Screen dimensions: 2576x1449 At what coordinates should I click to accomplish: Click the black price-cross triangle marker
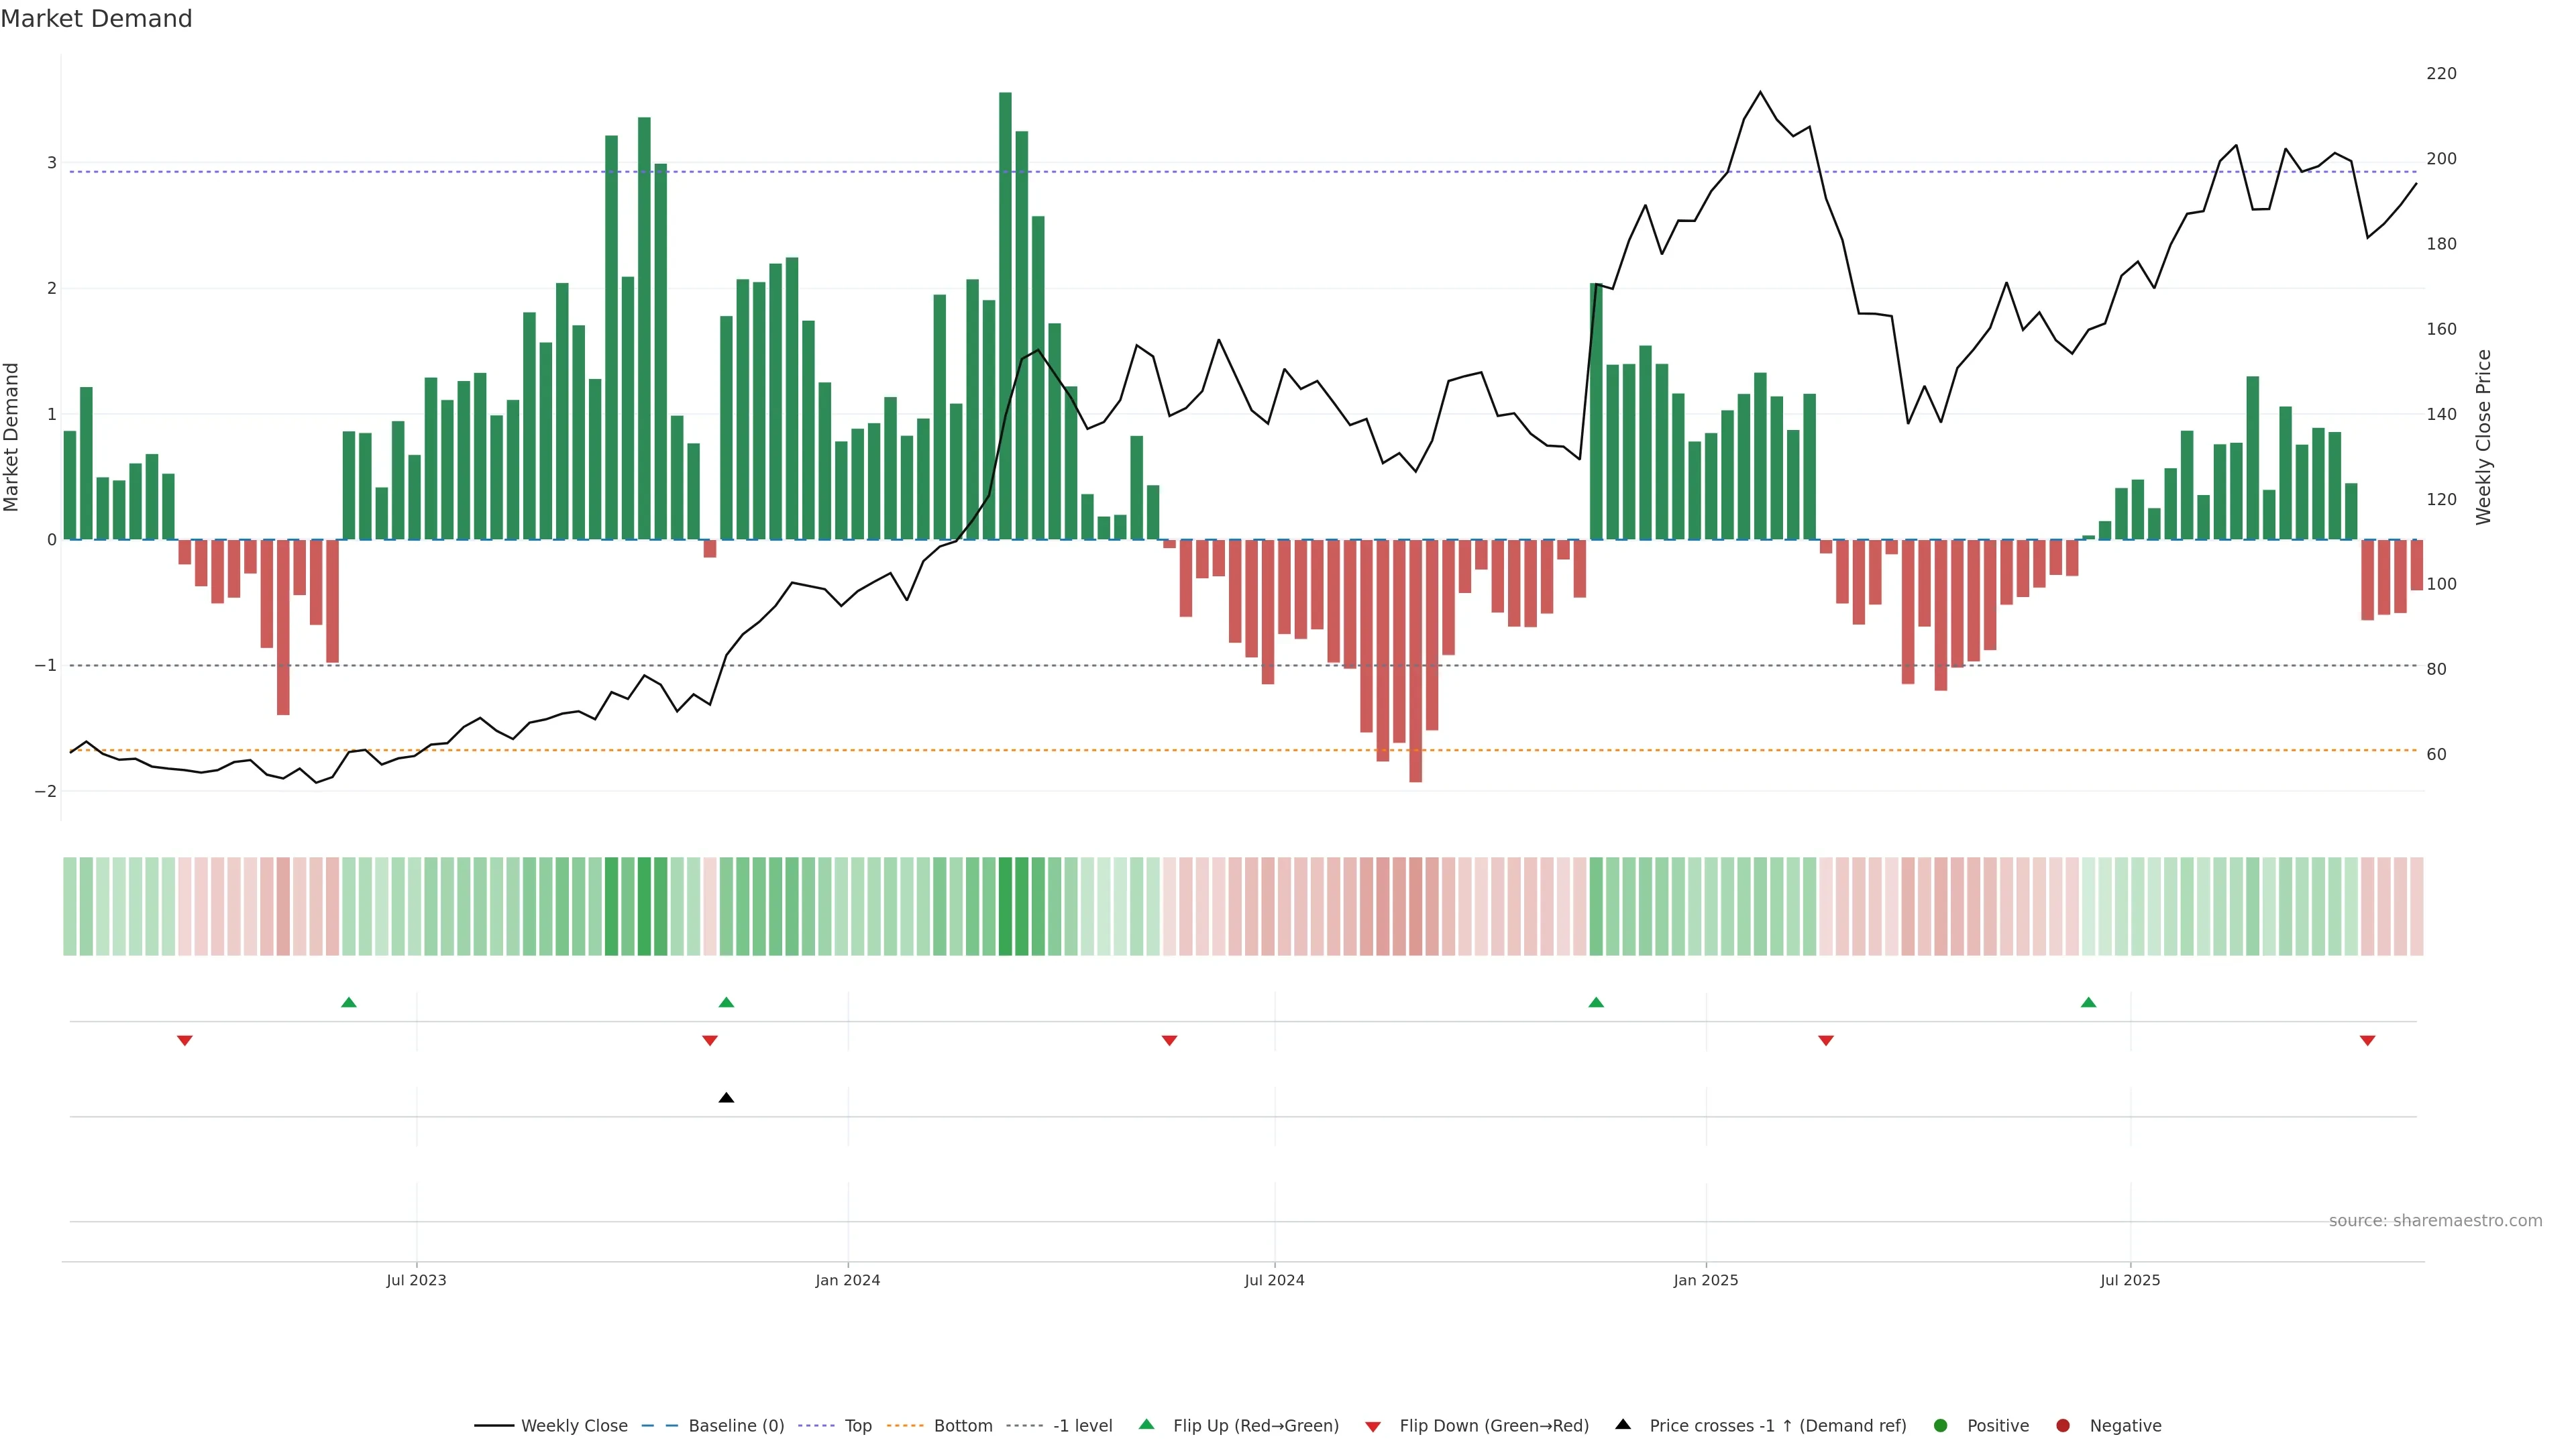tap(726, 1098)
